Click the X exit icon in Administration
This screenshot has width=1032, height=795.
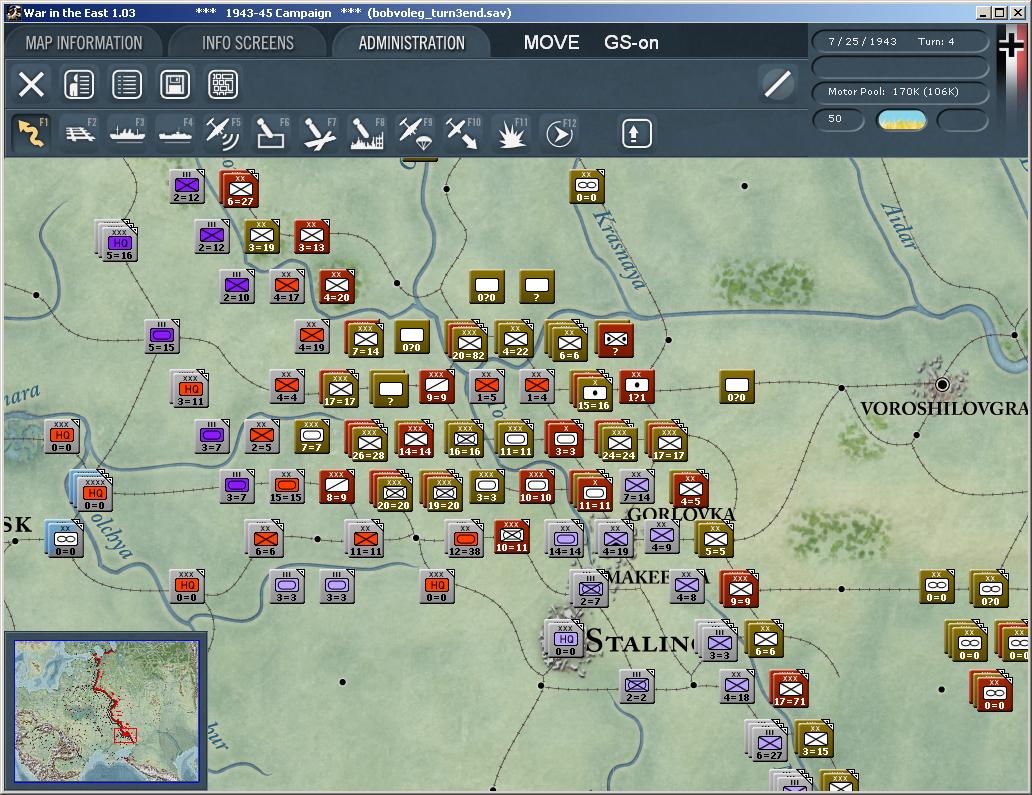coord(31,85)
